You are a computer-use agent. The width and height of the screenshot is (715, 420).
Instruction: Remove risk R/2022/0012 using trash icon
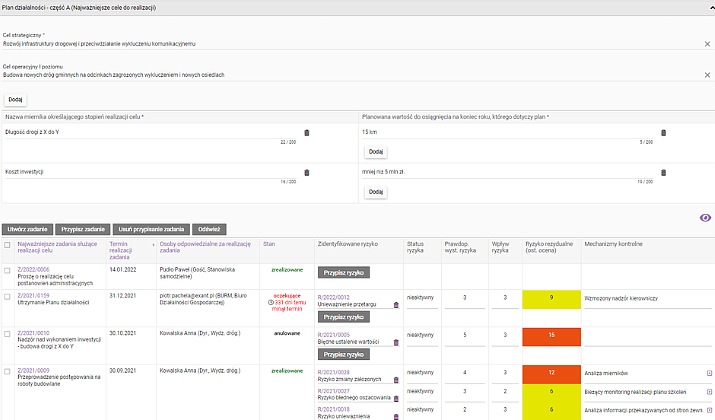[x=395, y=303]
